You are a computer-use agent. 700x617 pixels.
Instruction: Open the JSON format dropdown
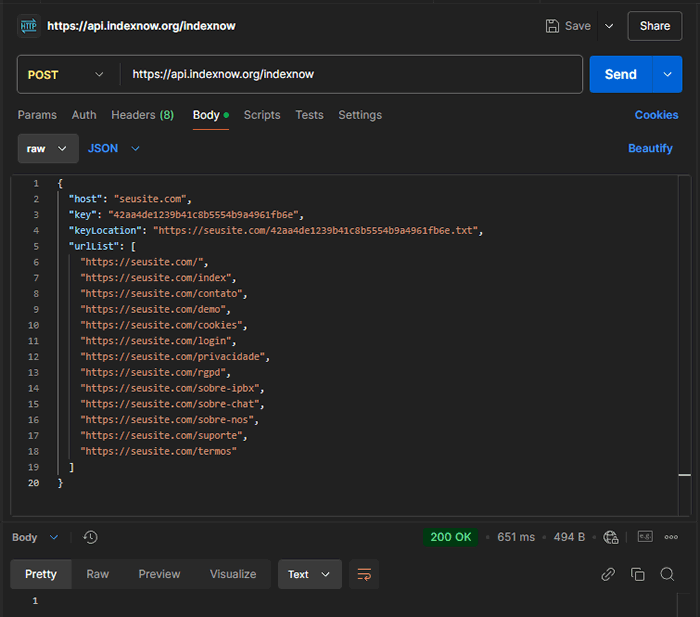[114, 149]
